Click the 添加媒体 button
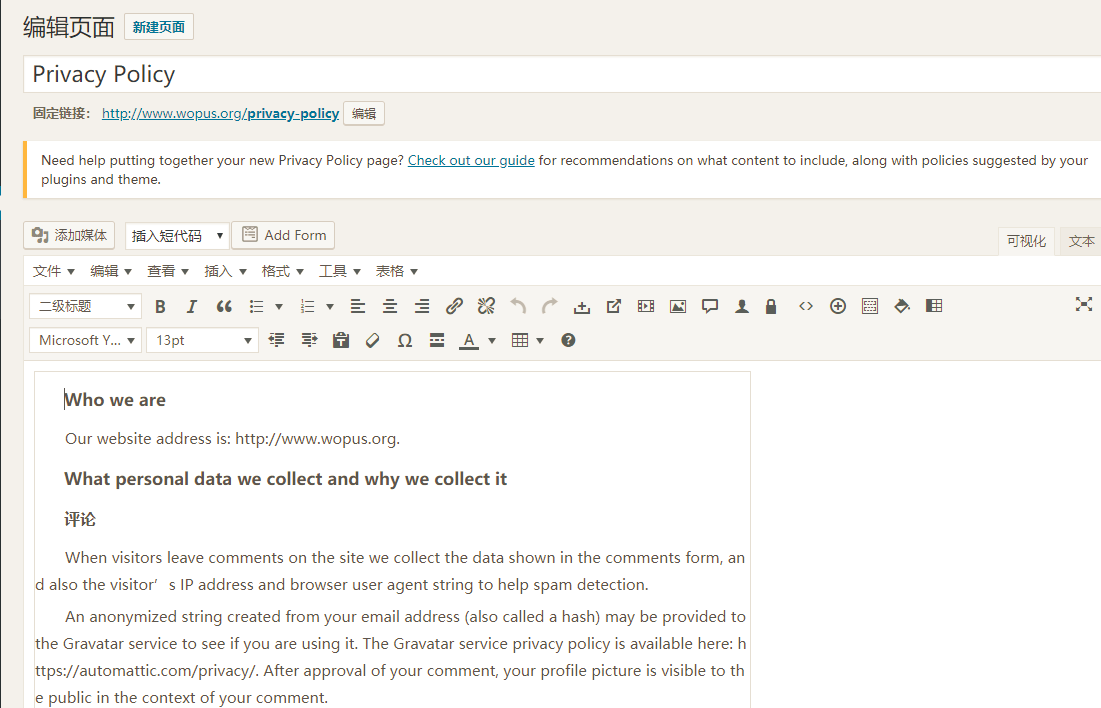Viewport: 1101px width, 708px height. (x=69, y=235)
